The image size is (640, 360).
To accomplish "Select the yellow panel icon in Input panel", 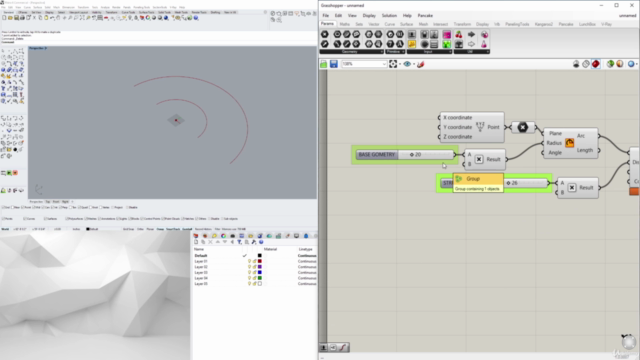I will (412, 44).
